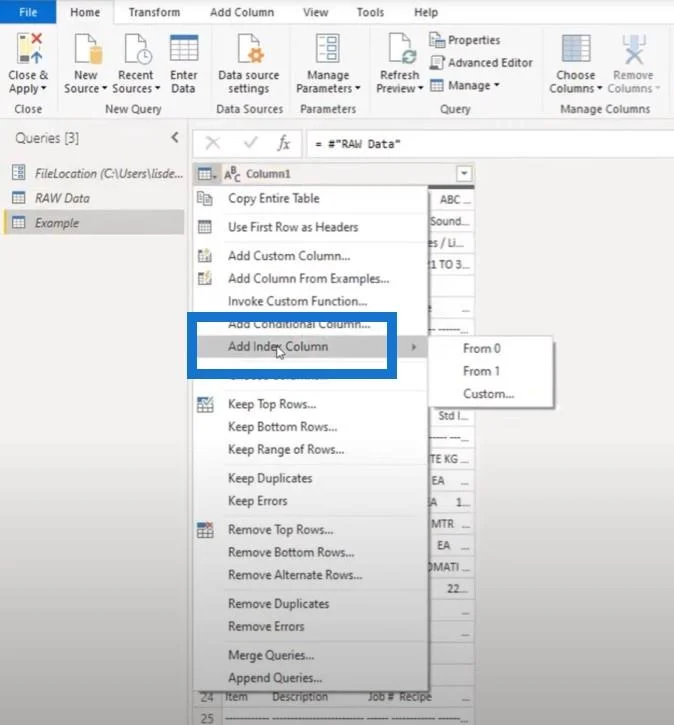Viewport: 674px width, 725px height.
Task: Click the Close & Apply icon
Action: [29, 48]
